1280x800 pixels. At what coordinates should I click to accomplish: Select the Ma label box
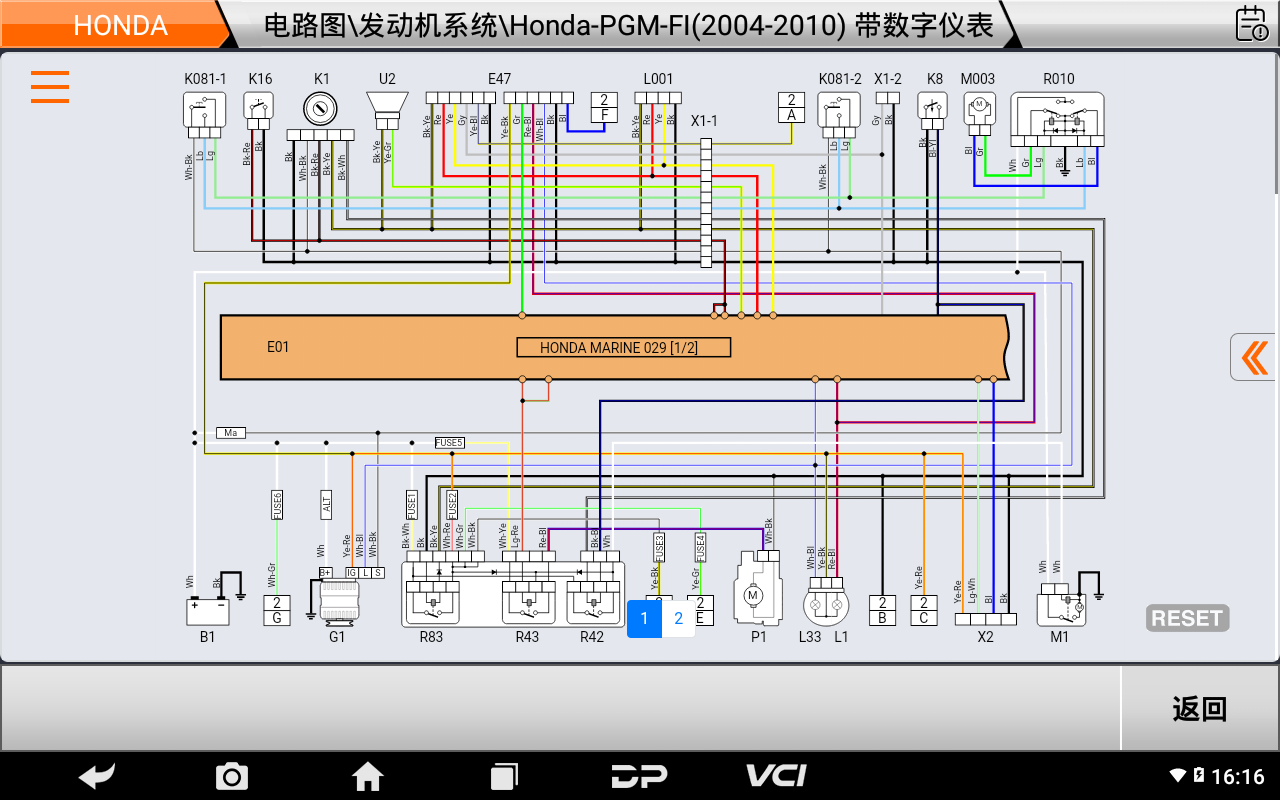point(231,433)
